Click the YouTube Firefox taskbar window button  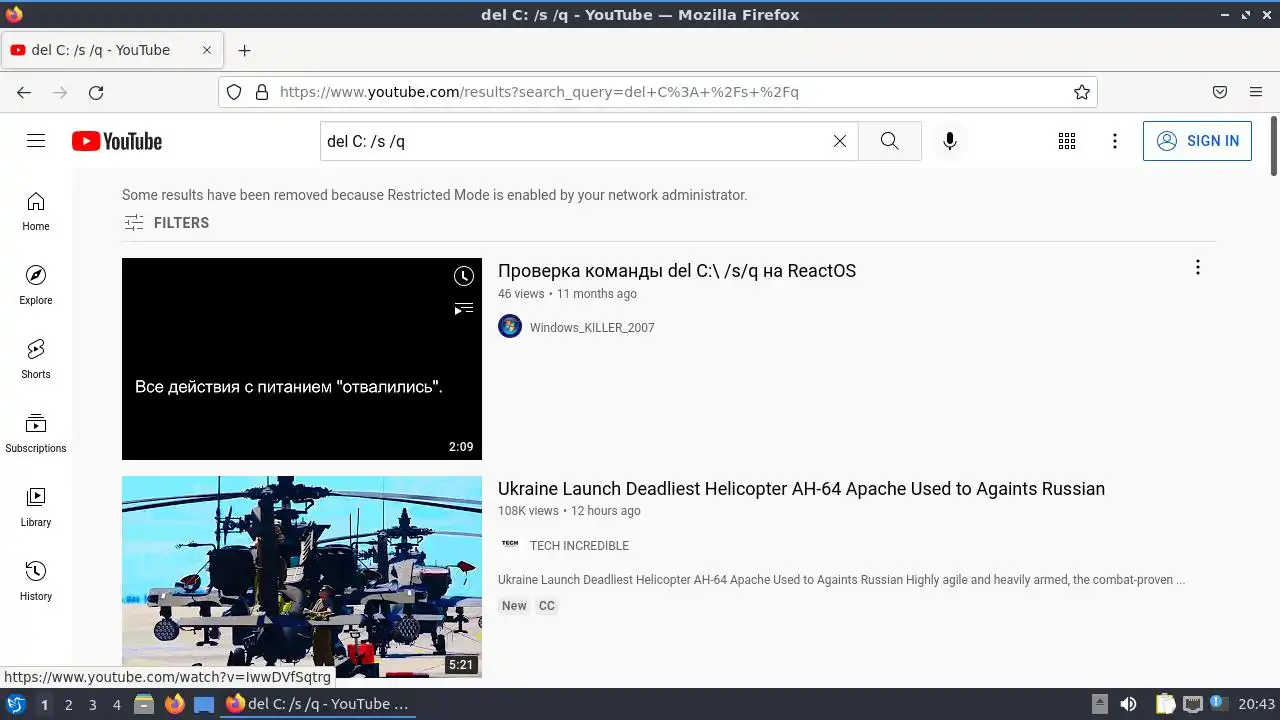tap(318, 704)
